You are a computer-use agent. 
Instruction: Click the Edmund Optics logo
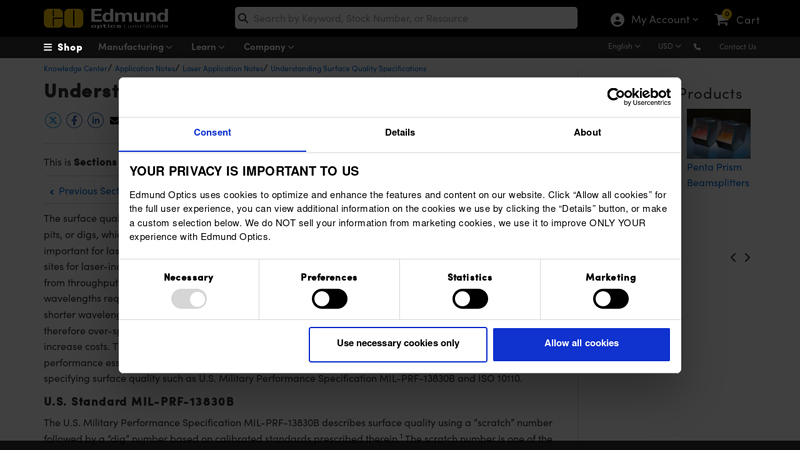[106, 18]
